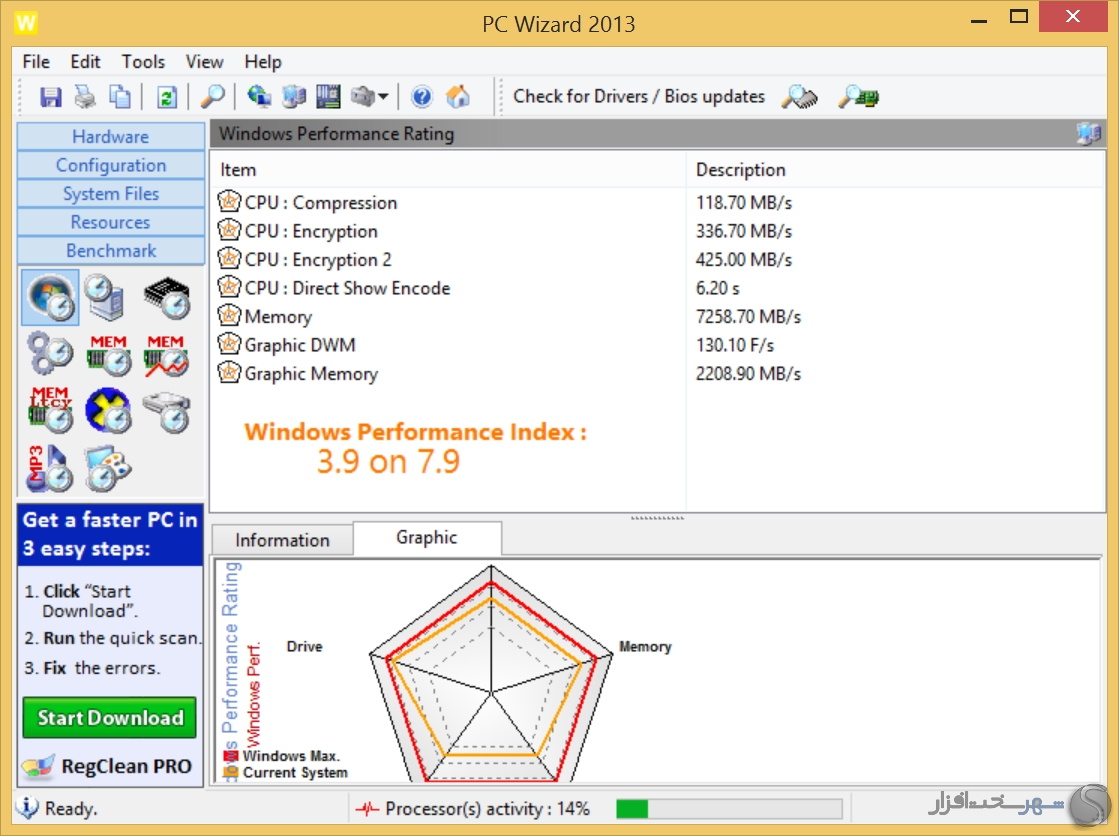1119x836 pixels.
Task: Maximize the PC Wizard 2013 window
Action: (x=1019, y=17)
